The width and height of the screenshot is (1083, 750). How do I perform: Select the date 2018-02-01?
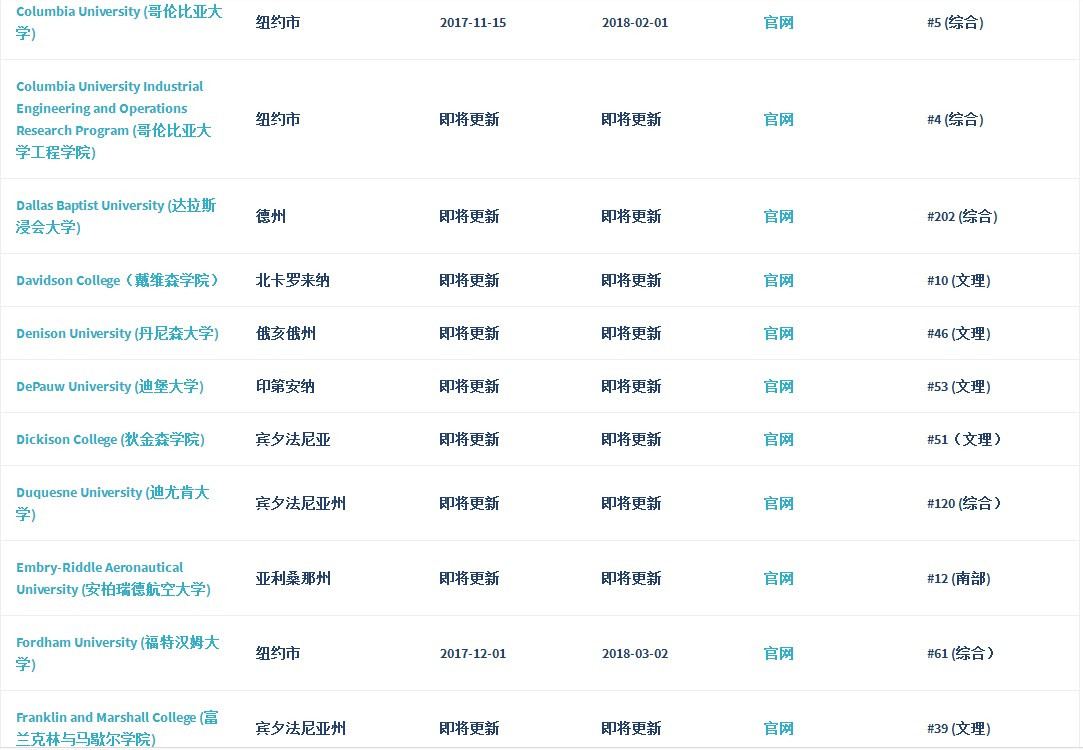(635, 23)
